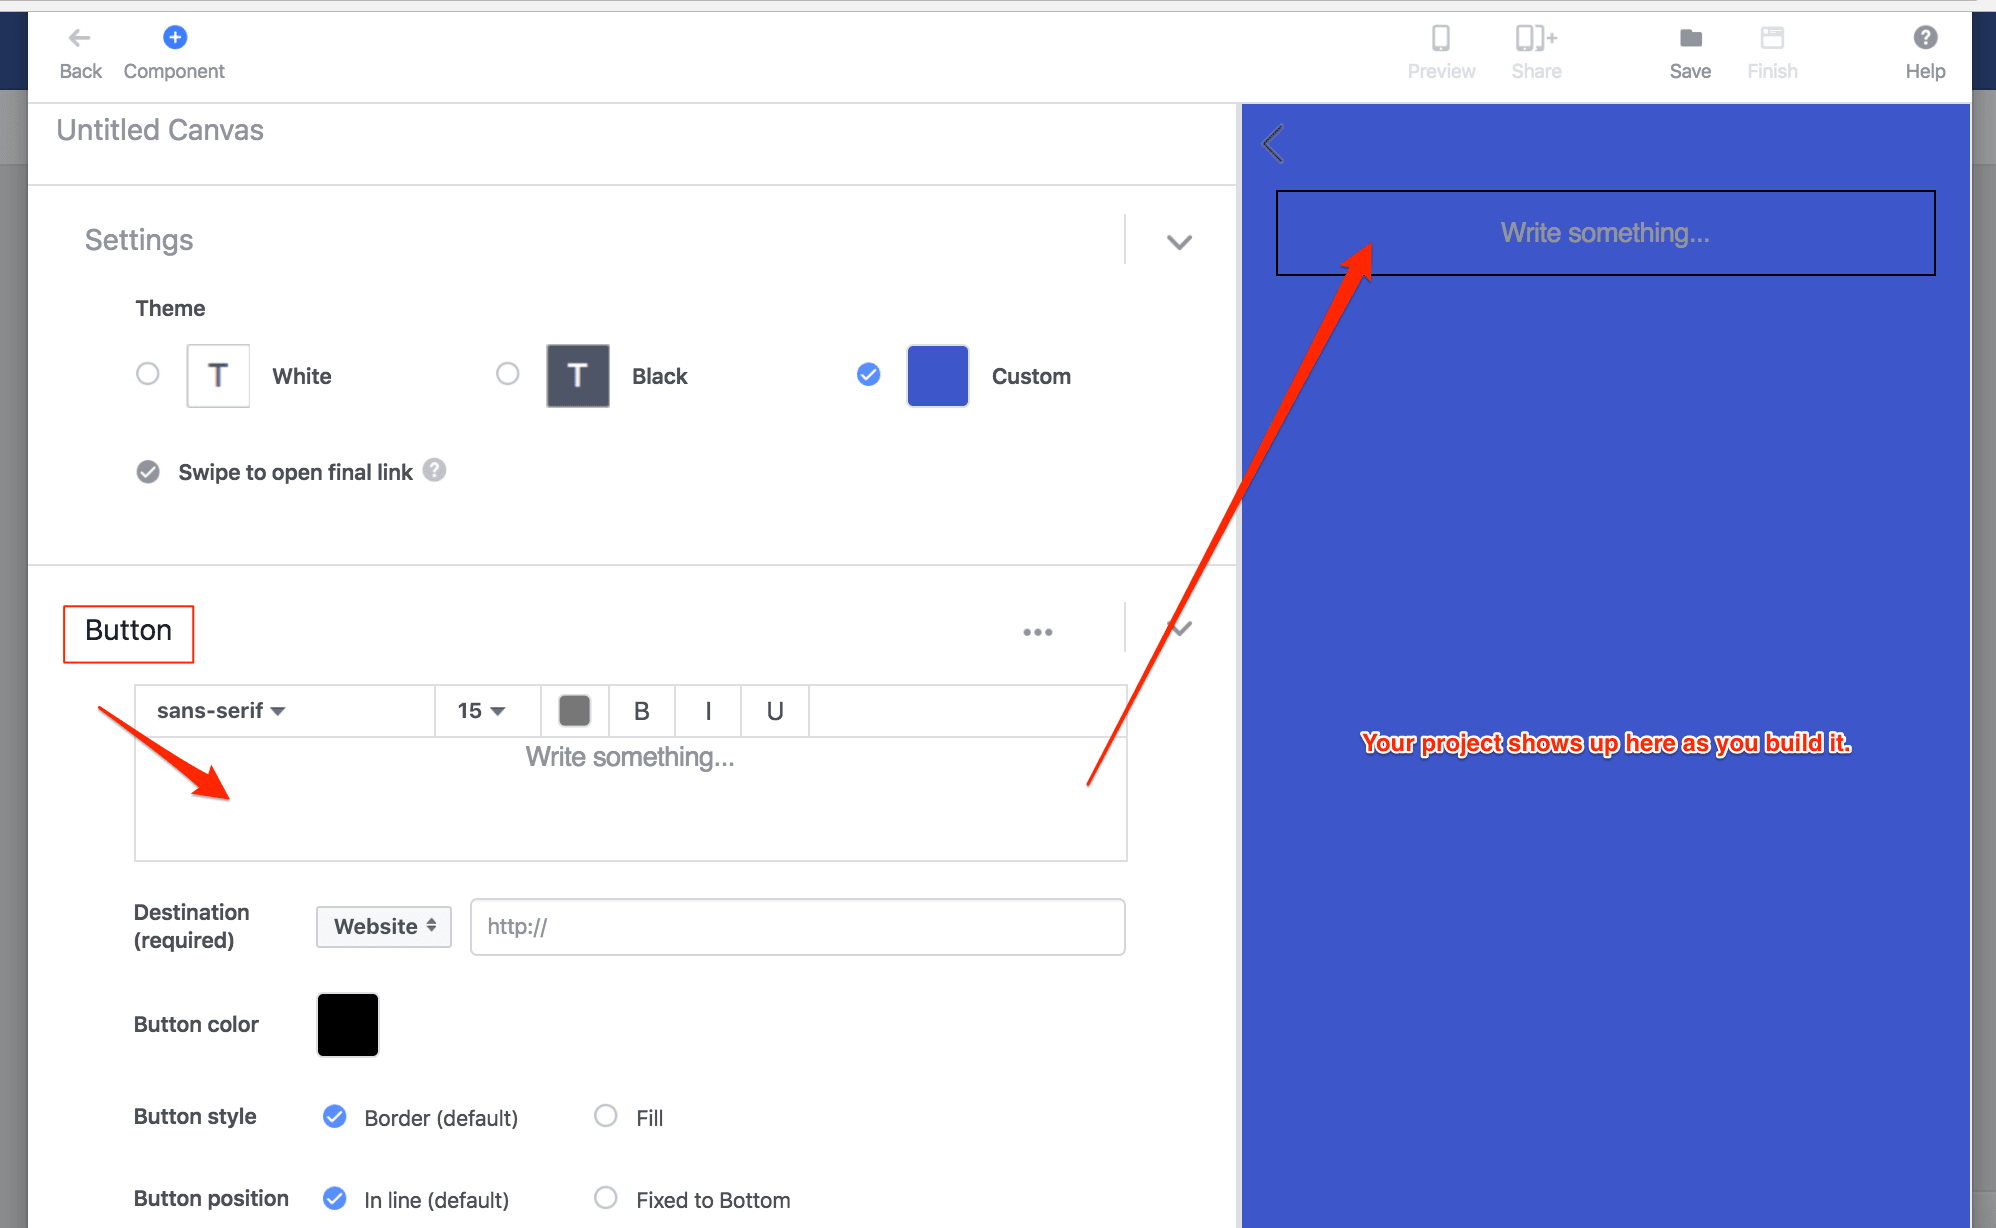Open the Help question mark icon

click(1924, 38)
